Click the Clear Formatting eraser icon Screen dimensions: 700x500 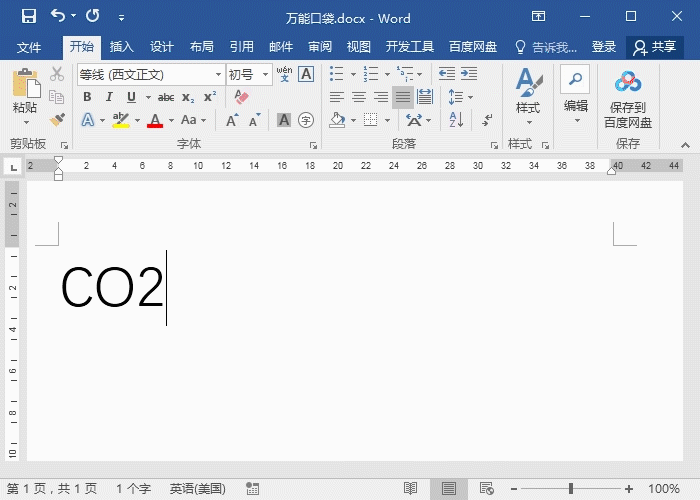click(x=240, y=97)
